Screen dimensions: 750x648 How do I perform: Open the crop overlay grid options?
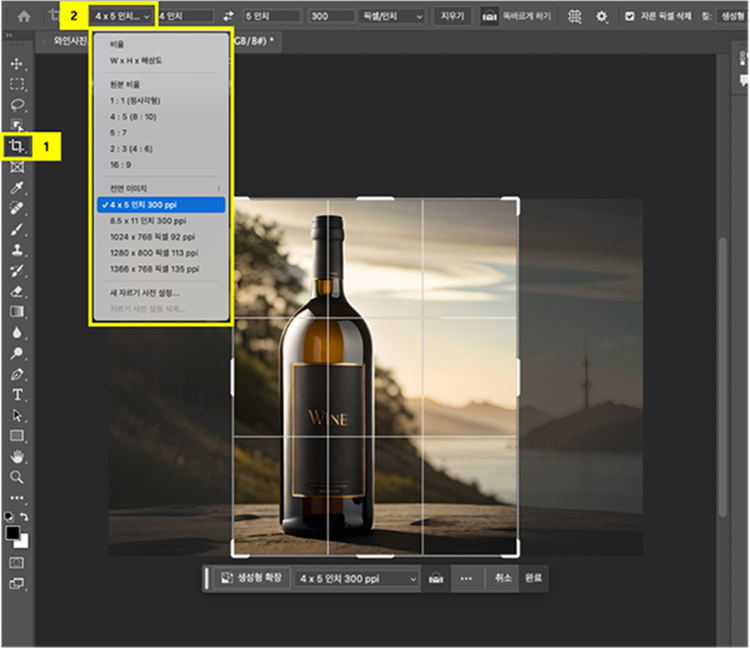tap(575, 17)
